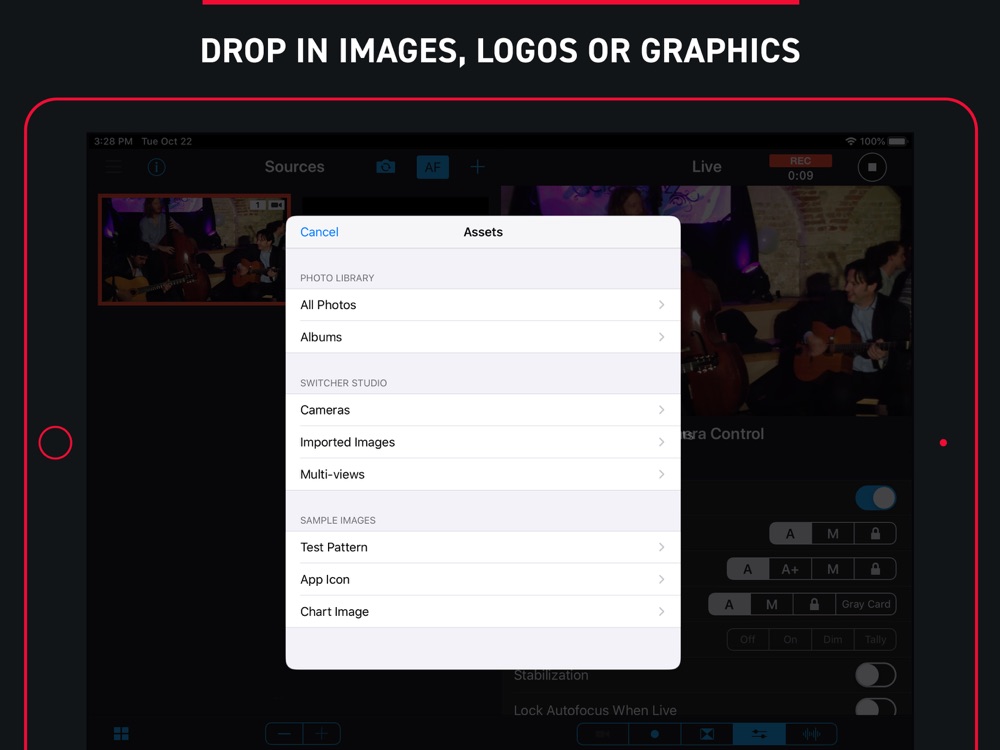Click the 3:28 PM clock in status bar
Screen dimensions: 1000x750
114,142
